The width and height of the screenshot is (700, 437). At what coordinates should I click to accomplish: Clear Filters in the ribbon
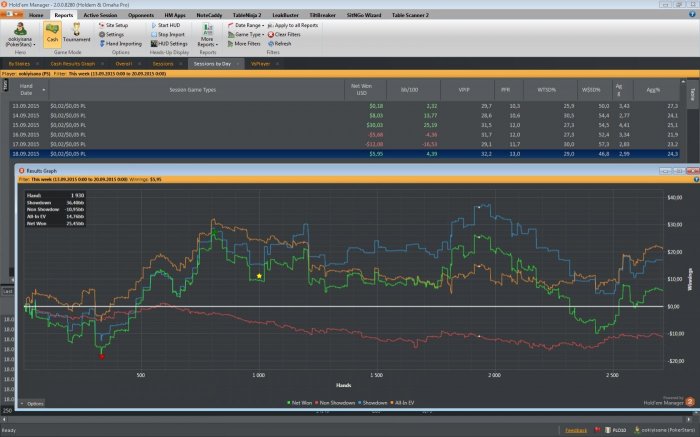[284, 34]
